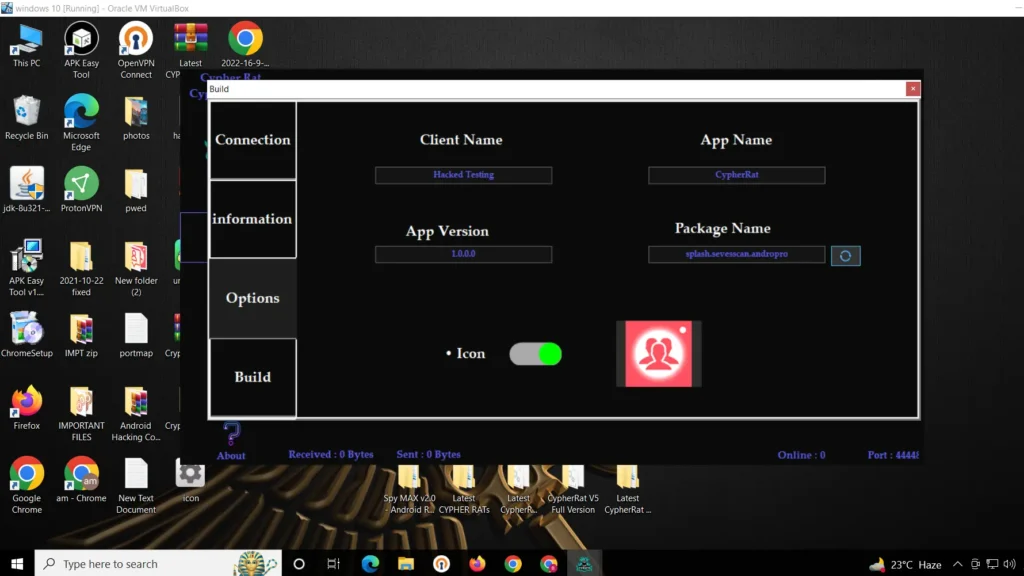Regenerate package name with refresh icon
Image resolution: width=1024 pixels, height=576 pixels.
point(845,256)
